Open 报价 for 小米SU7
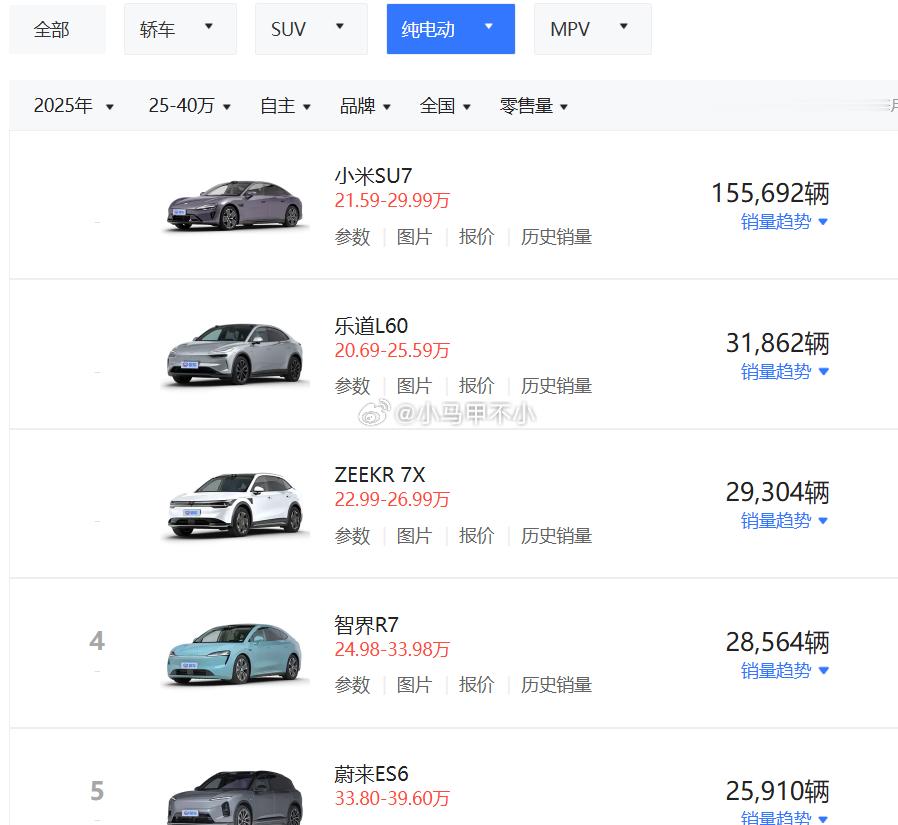Image resolution: width=898 pixels, height=825 pixels. point(476,236)
